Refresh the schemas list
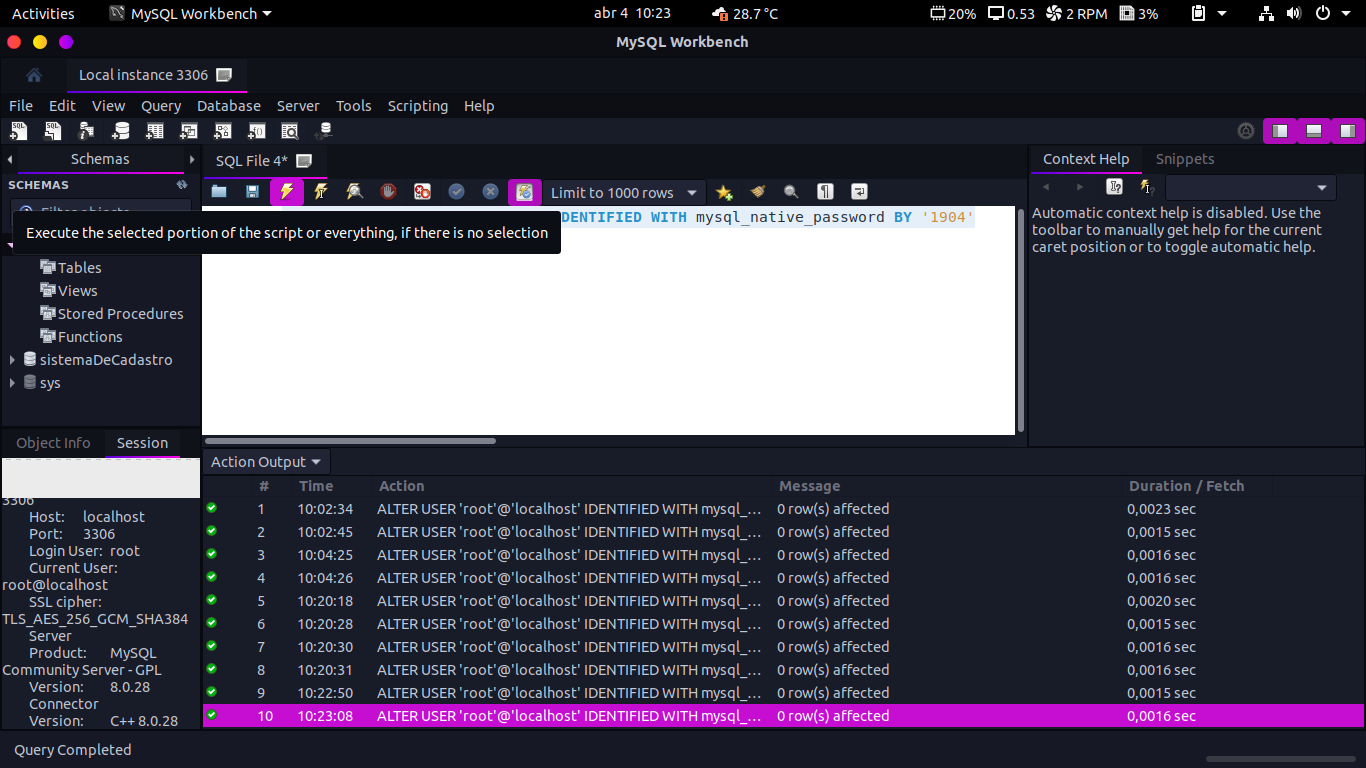 pyautogui.click(x=182, y=185)
